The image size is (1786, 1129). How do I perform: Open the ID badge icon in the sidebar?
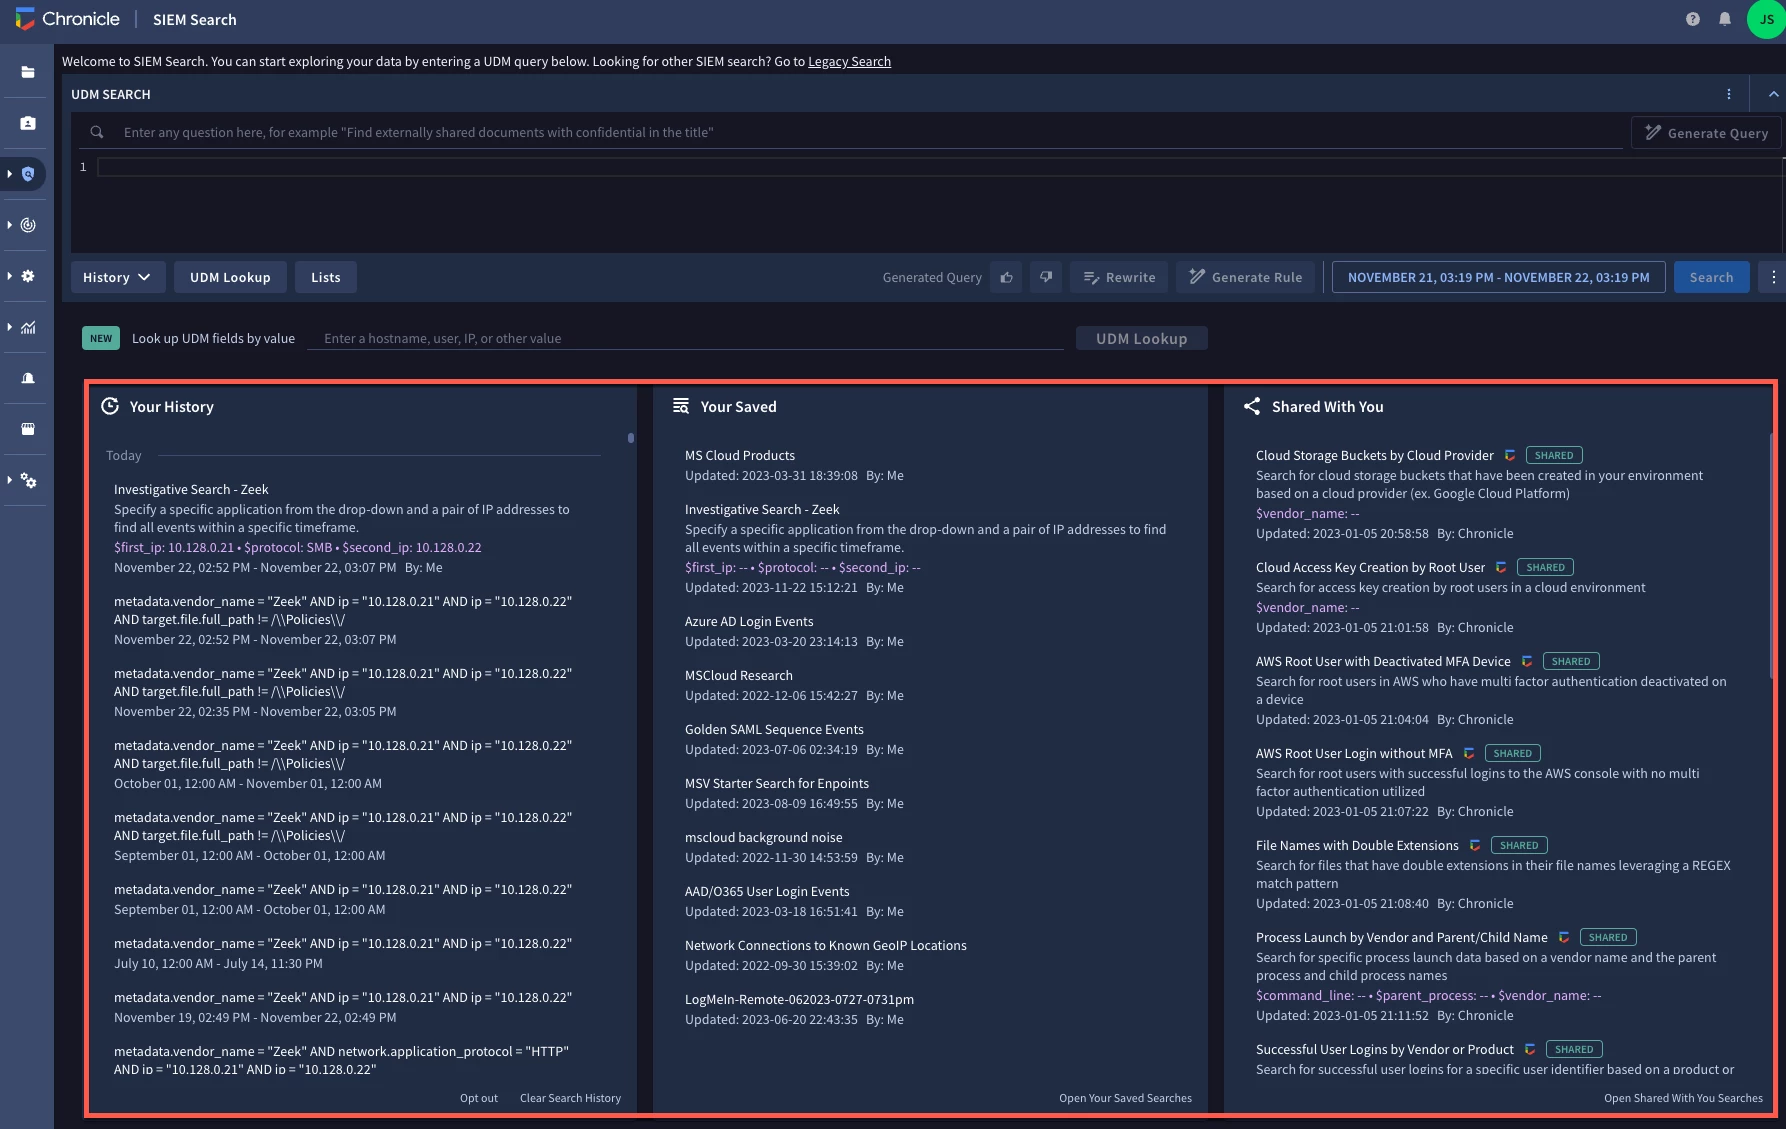click(x=28, y=123)
